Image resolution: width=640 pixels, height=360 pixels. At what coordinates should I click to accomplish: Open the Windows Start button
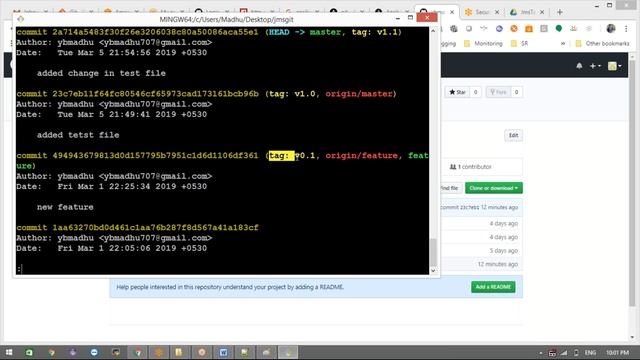pos(9,352)
